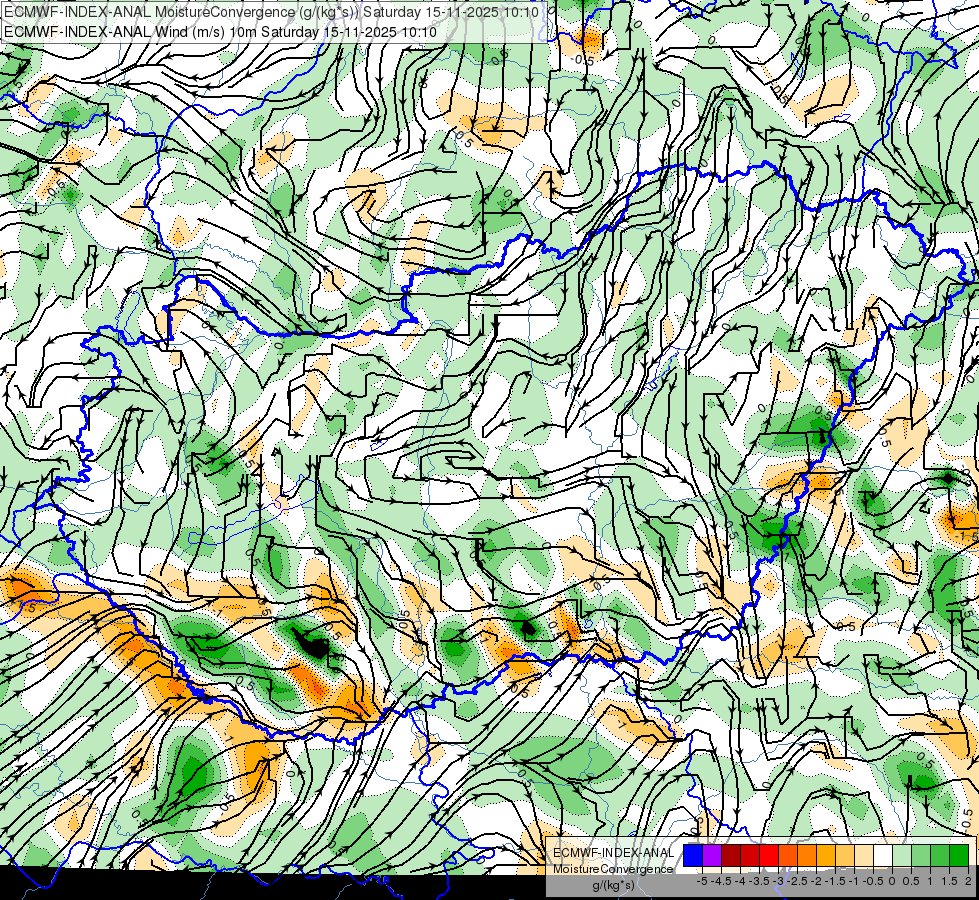Click the Wind (m/s) 10m title line
Image resolution: width=979 pixels, height=900 pixels.
point(220,31)
